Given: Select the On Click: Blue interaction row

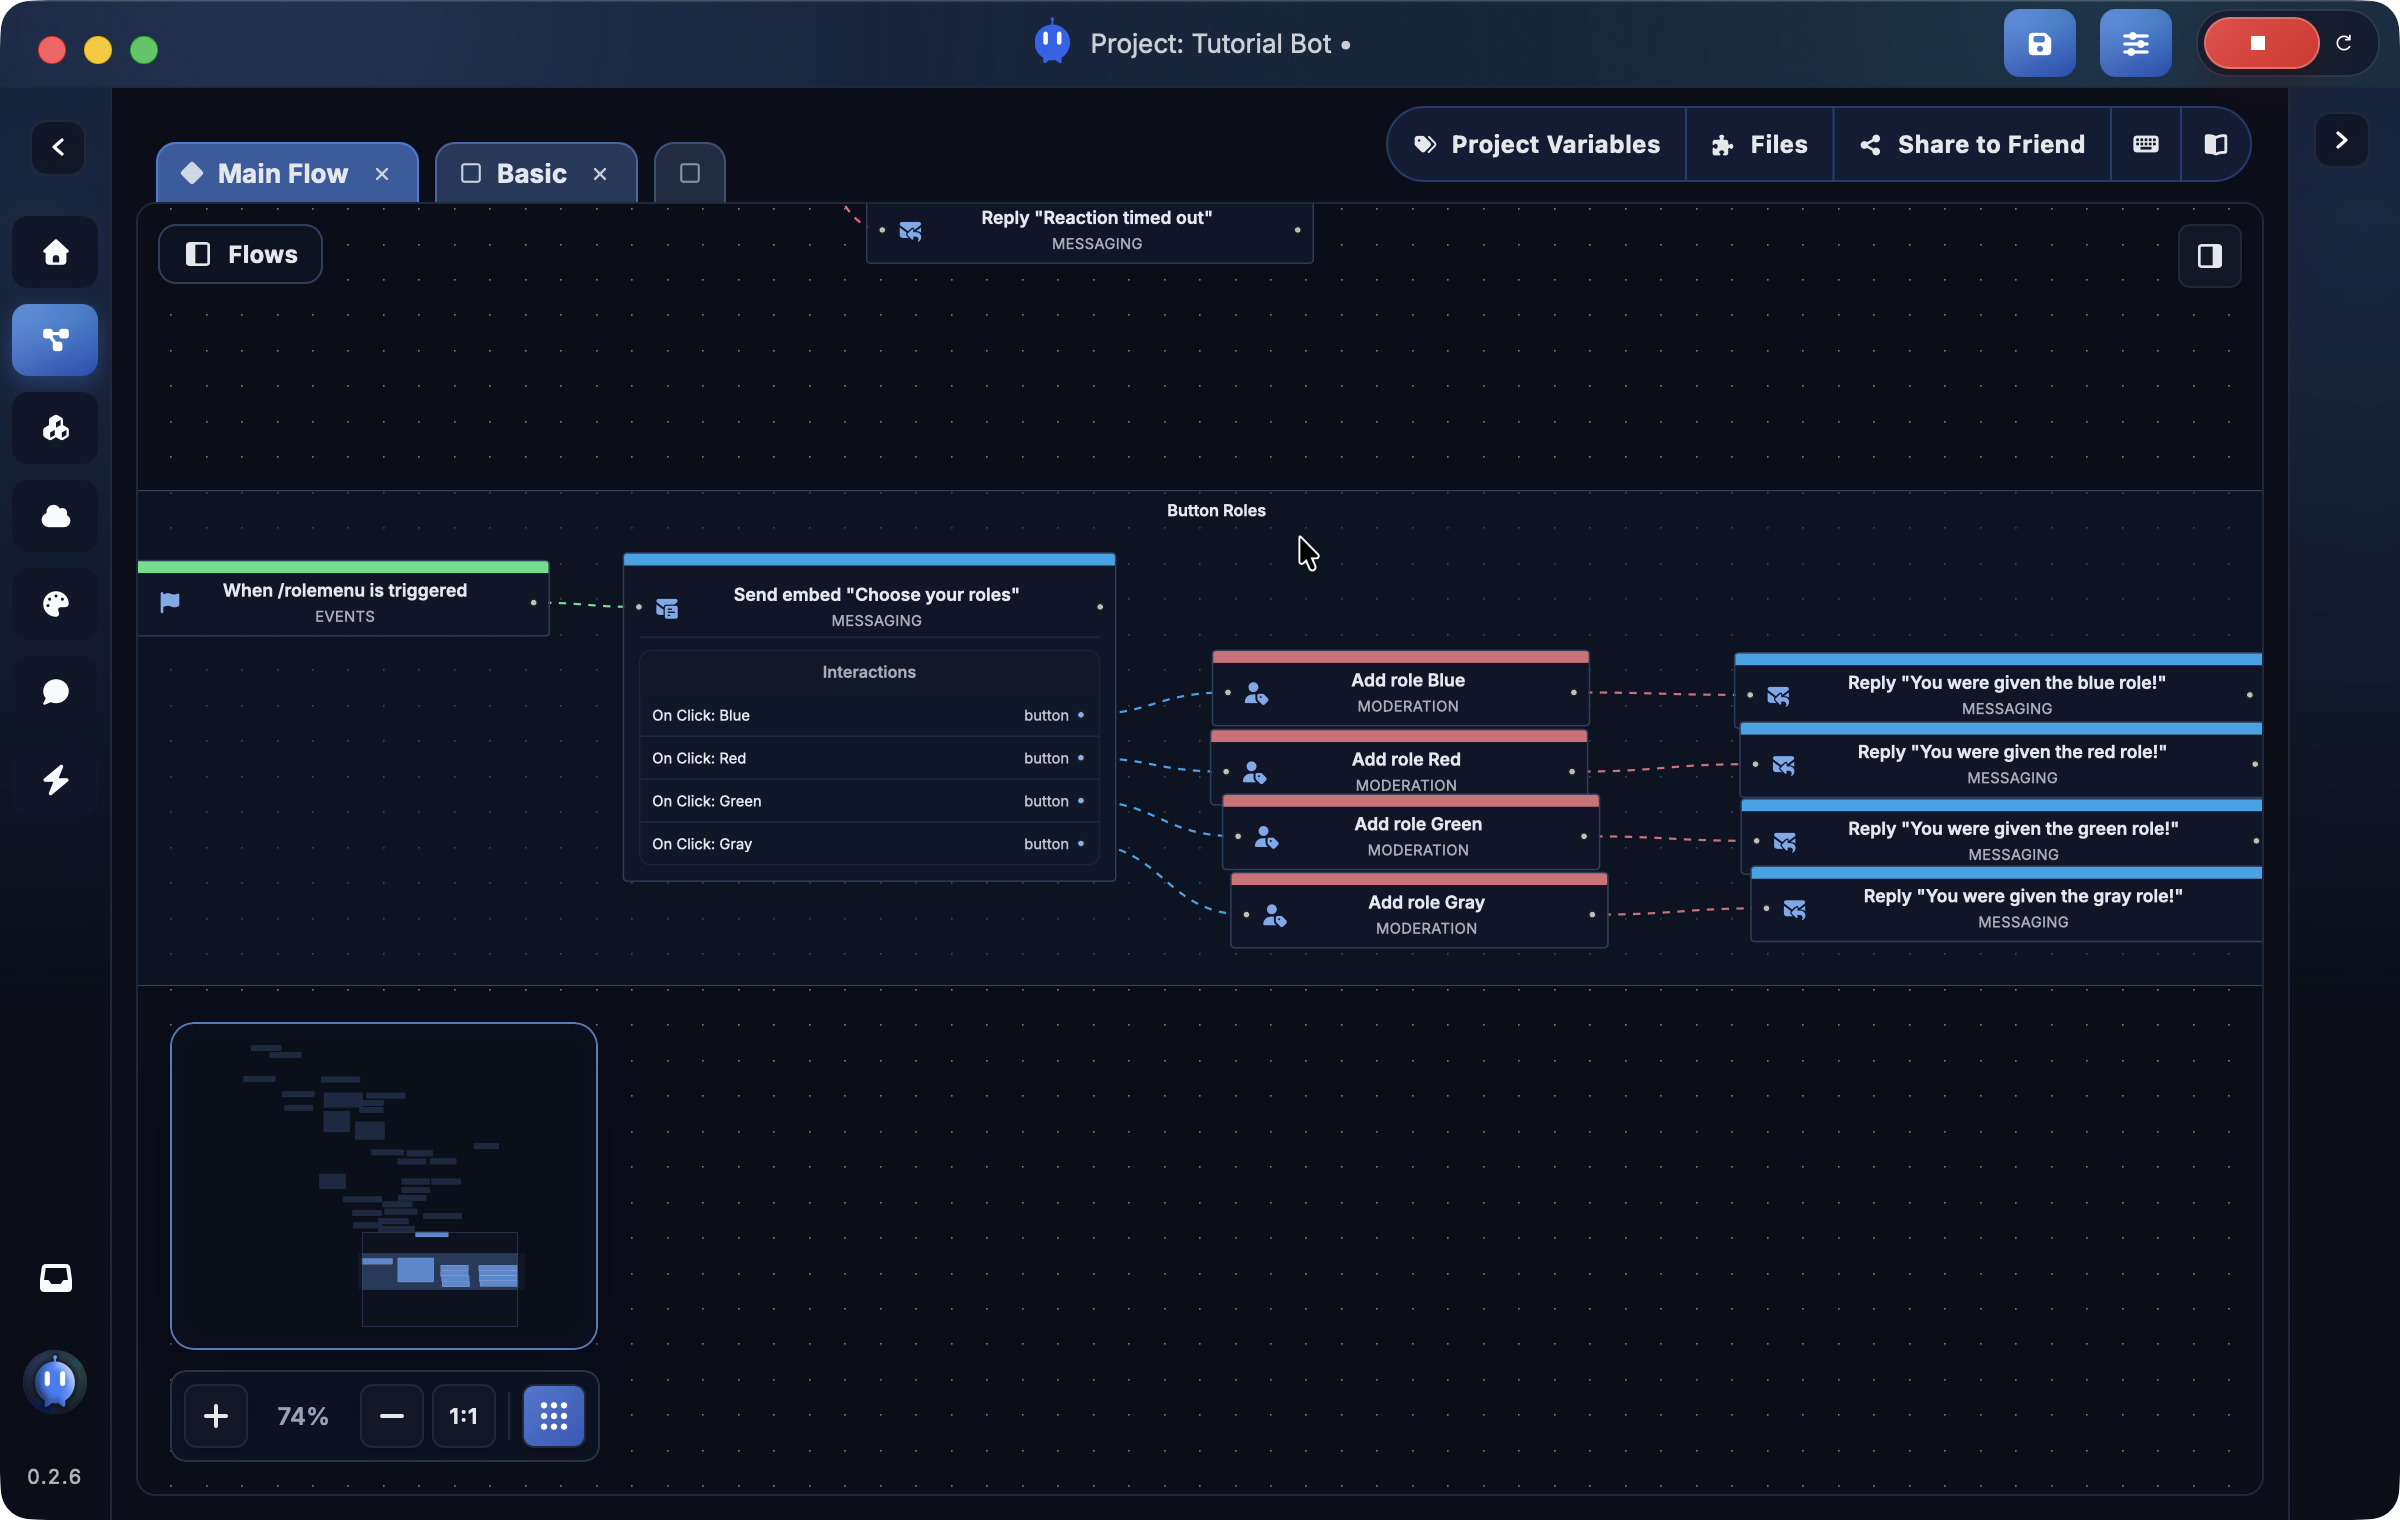Looking at the screenshot, I should click(868, 715).
